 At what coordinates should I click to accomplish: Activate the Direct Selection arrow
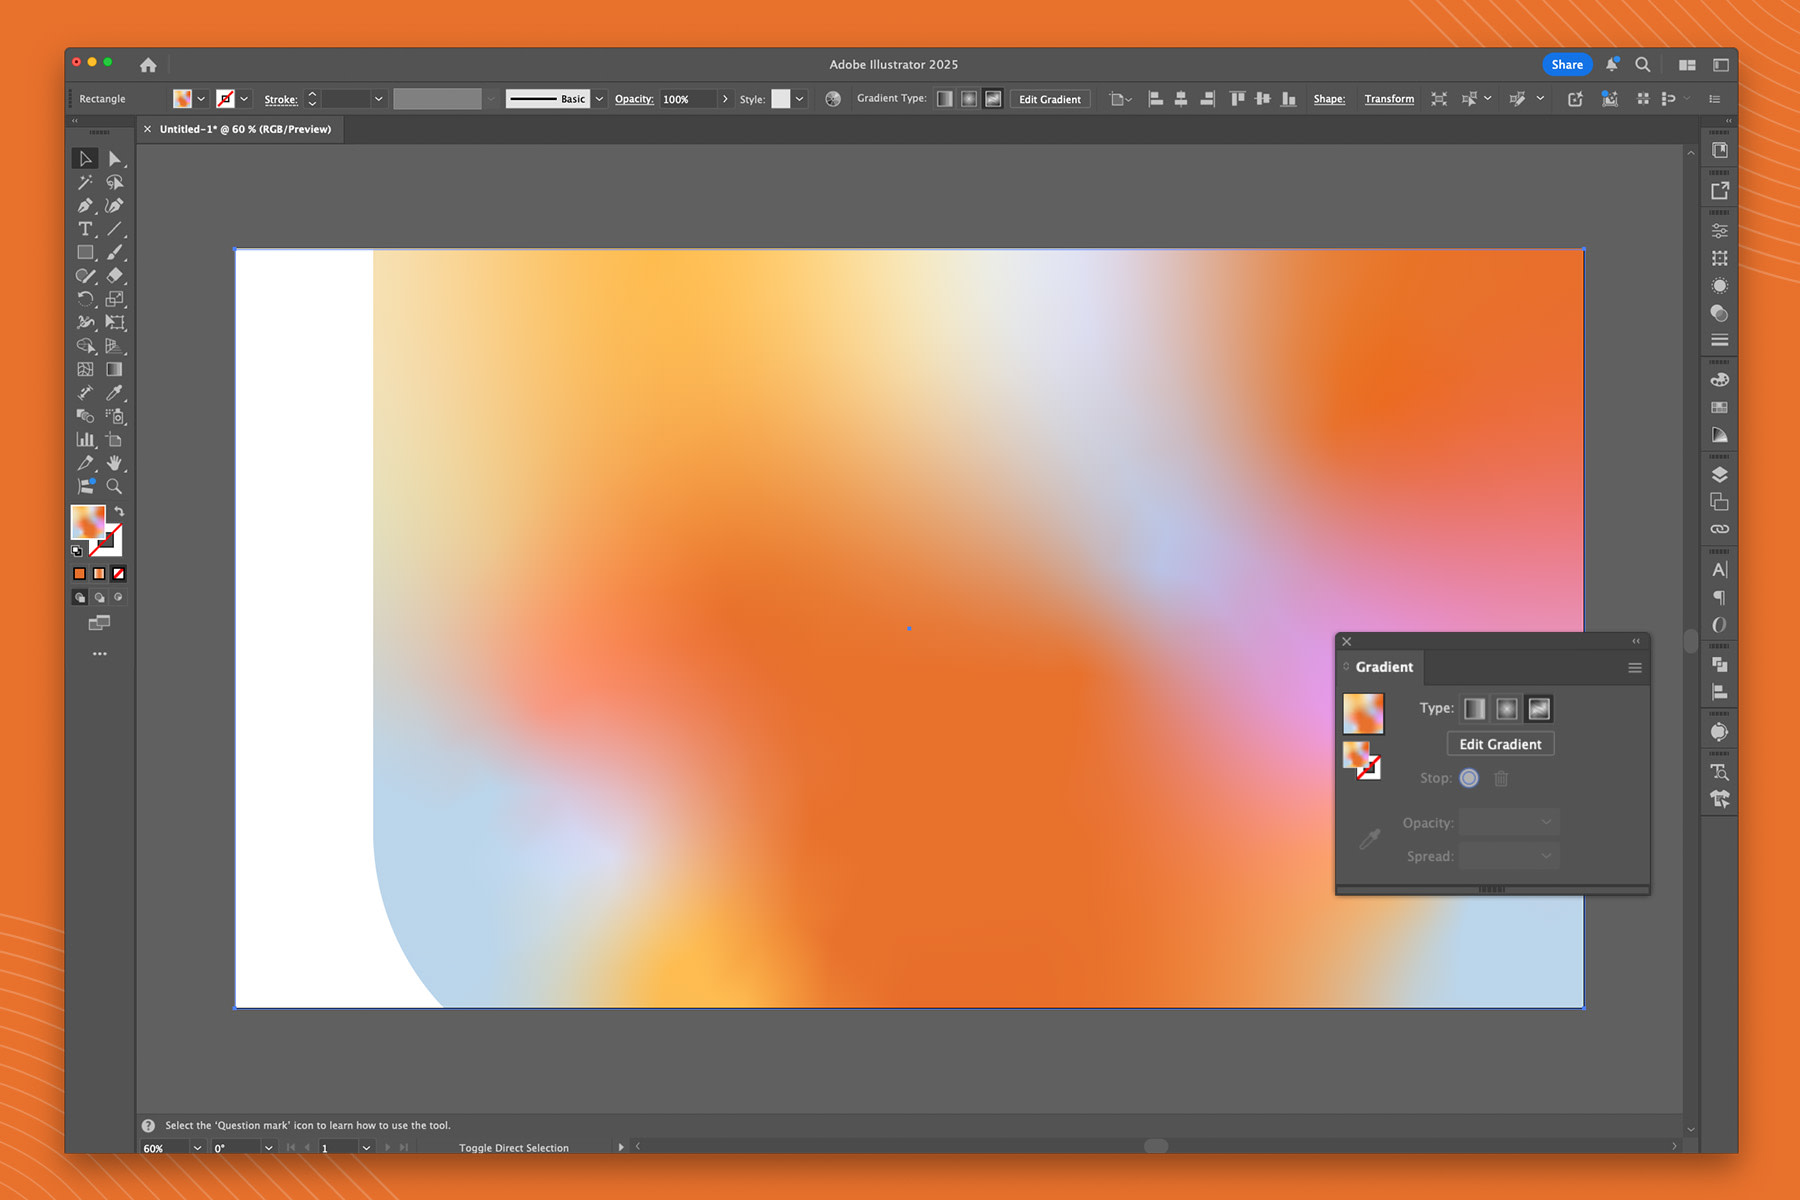(x=115, y=157)
